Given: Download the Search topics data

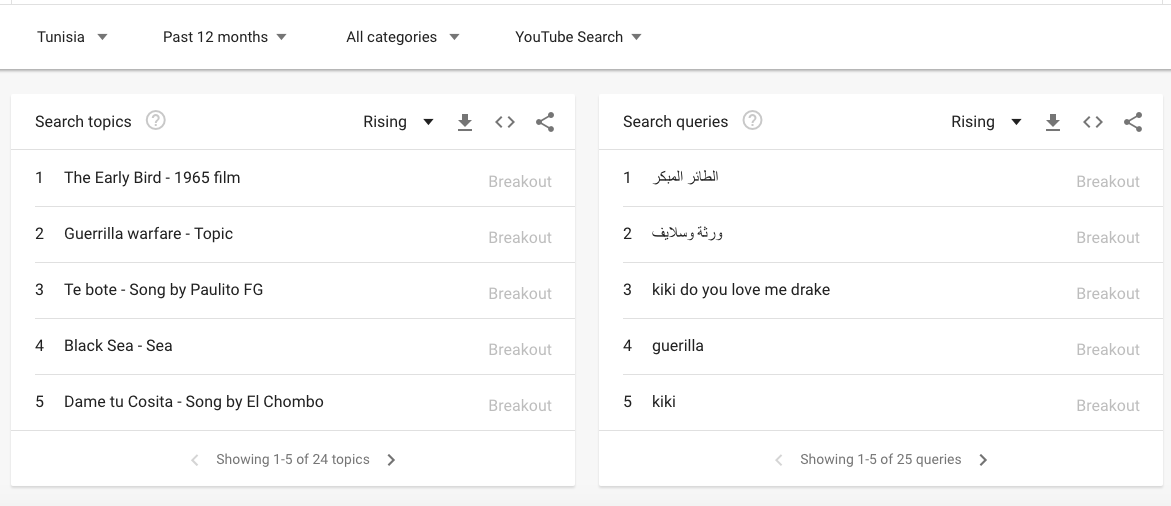Looking at the screenshot, I should coord(465,122).
